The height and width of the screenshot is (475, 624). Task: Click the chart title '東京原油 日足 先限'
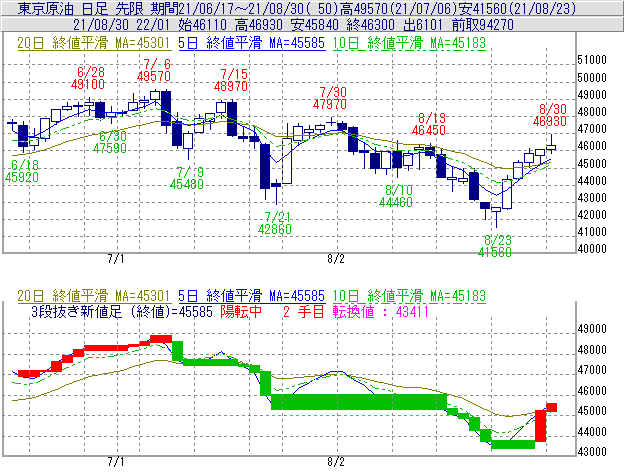pyautogui.click(x=80, y=8)
